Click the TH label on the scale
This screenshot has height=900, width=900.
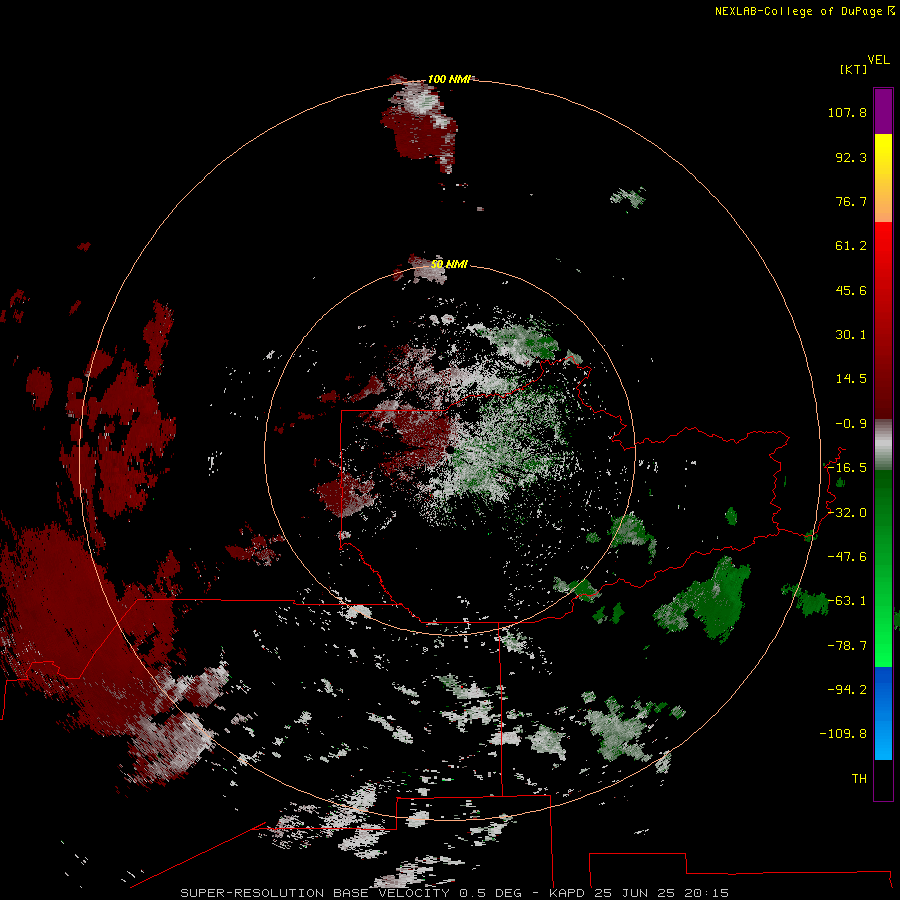point(859,779)
